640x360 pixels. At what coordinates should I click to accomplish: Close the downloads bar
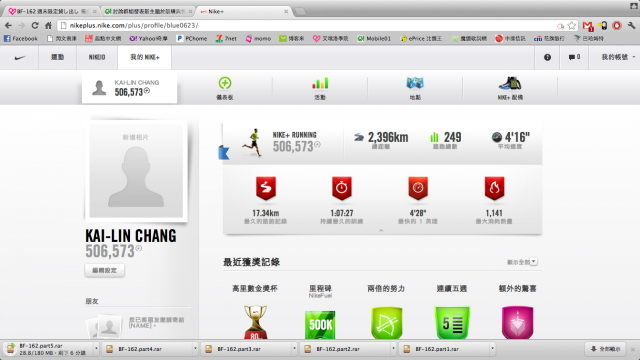coord(633,349)
